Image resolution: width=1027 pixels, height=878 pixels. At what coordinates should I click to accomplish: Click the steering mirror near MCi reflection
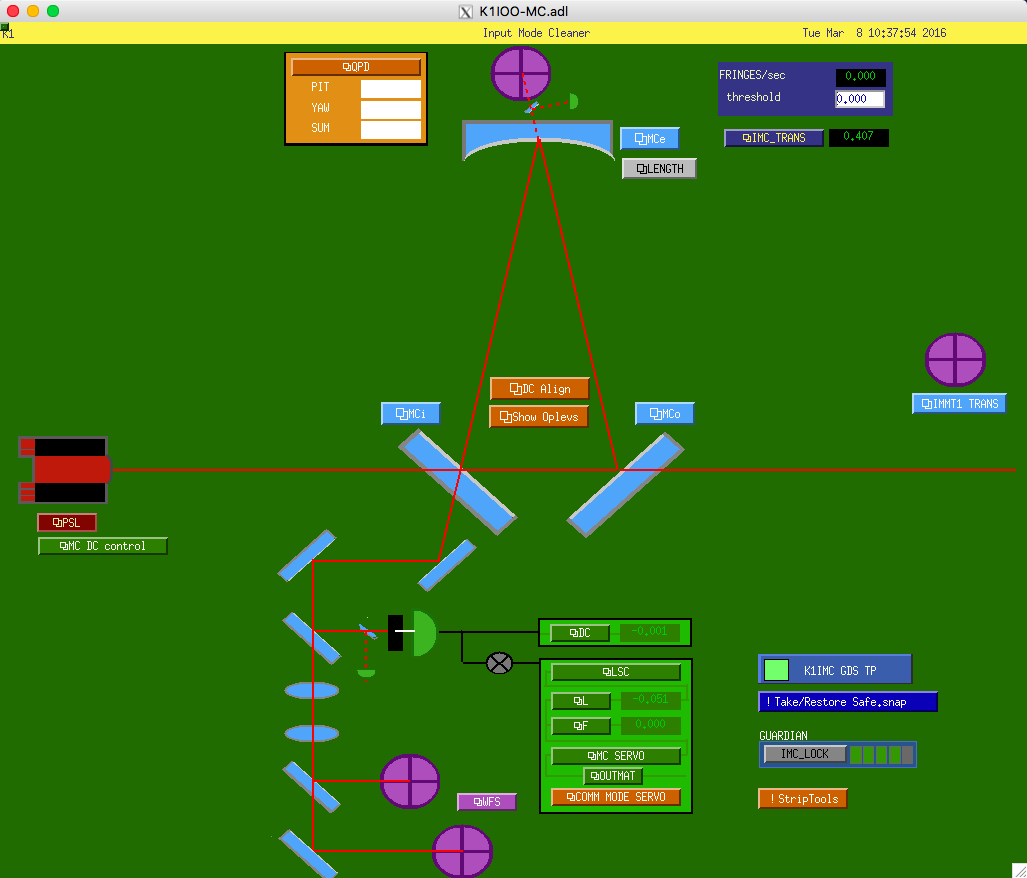[447, 565]
